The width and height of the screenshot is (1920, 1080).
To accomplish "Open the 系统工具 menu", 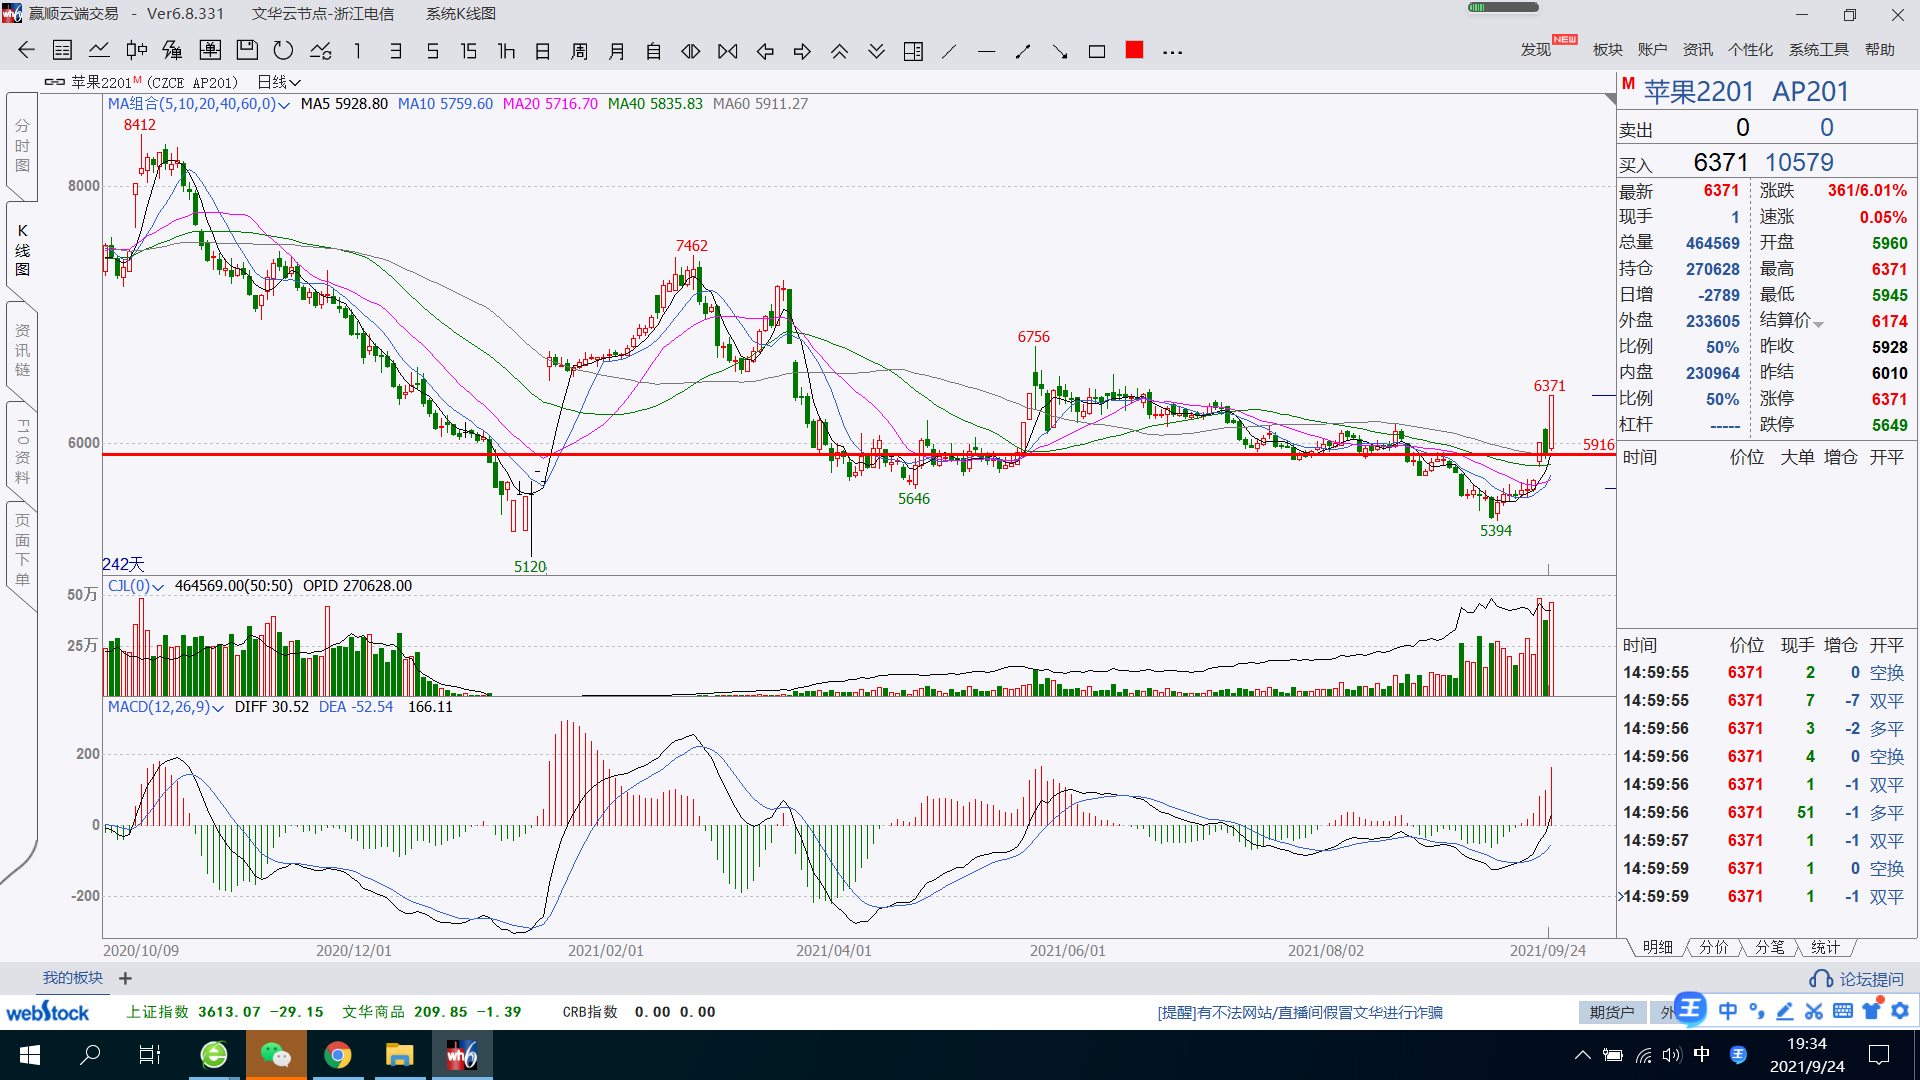I will pos(1818,50).
